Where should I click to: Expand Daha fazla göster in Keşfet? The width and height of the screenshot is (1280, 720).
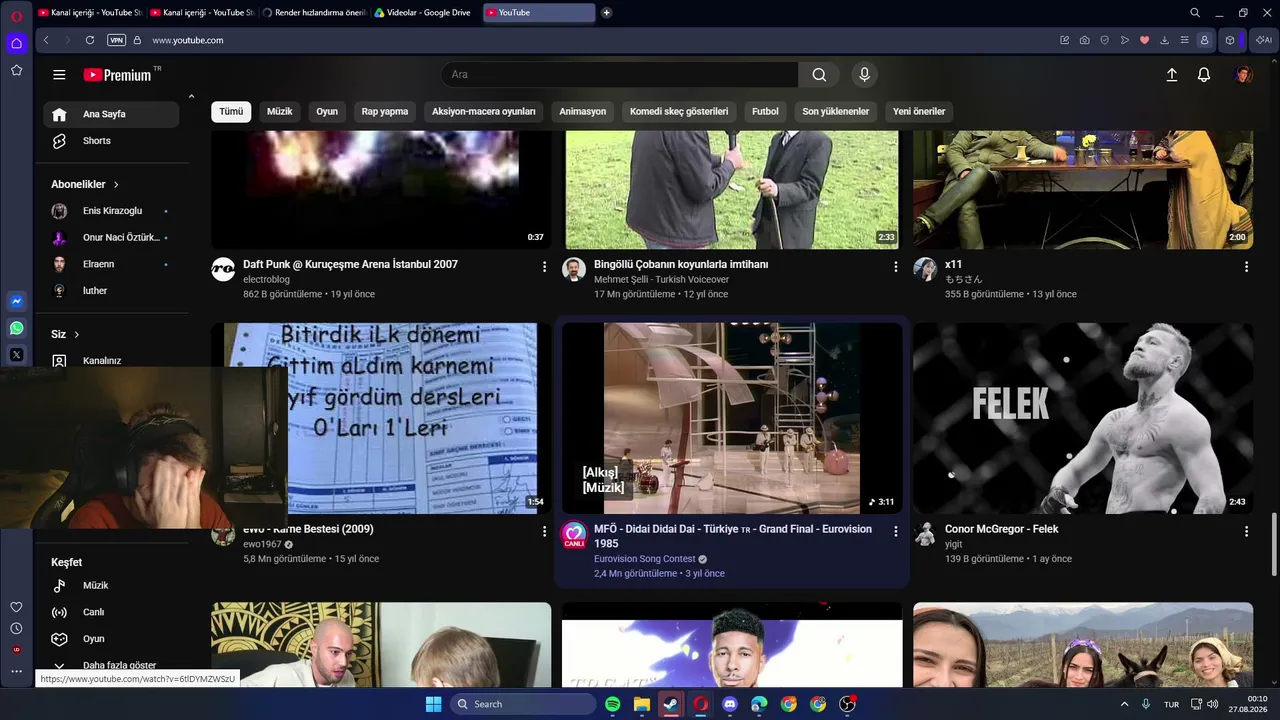[x=111, y=665]
